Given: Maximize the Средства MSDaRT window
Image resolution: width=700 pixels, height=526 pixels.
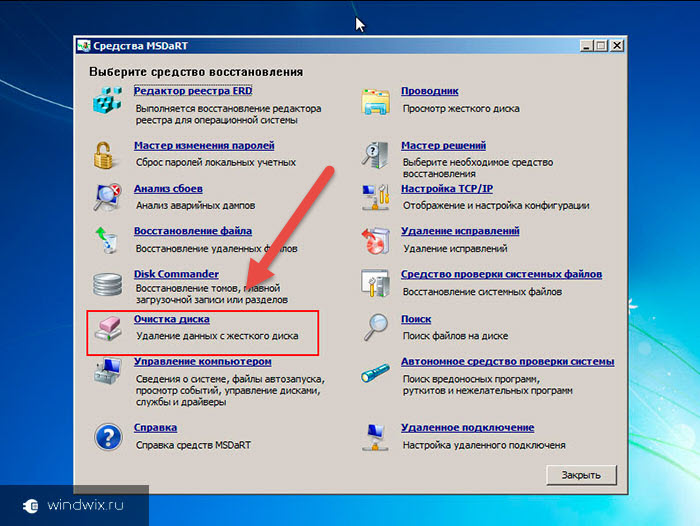Looking at the screenshot, I should (601, 46).
